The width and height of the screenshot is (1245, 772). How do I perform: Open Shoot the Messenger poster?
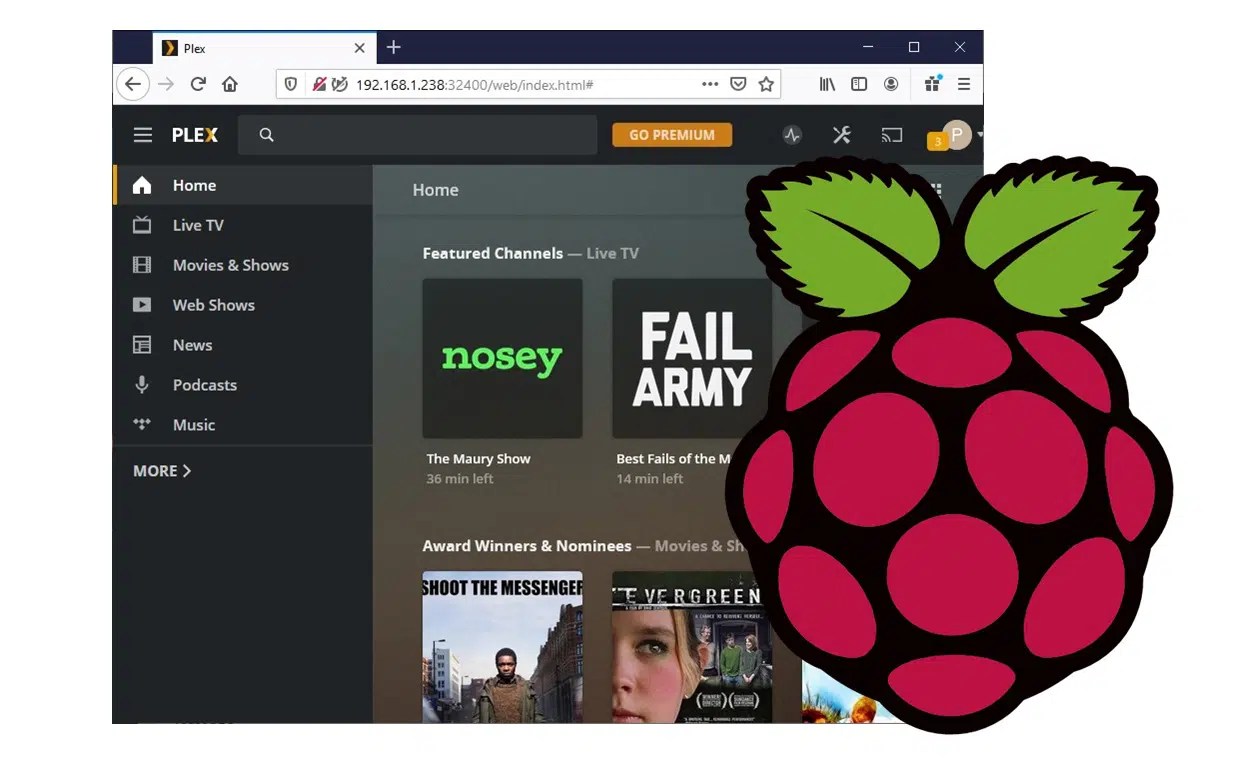pos(502,647)
